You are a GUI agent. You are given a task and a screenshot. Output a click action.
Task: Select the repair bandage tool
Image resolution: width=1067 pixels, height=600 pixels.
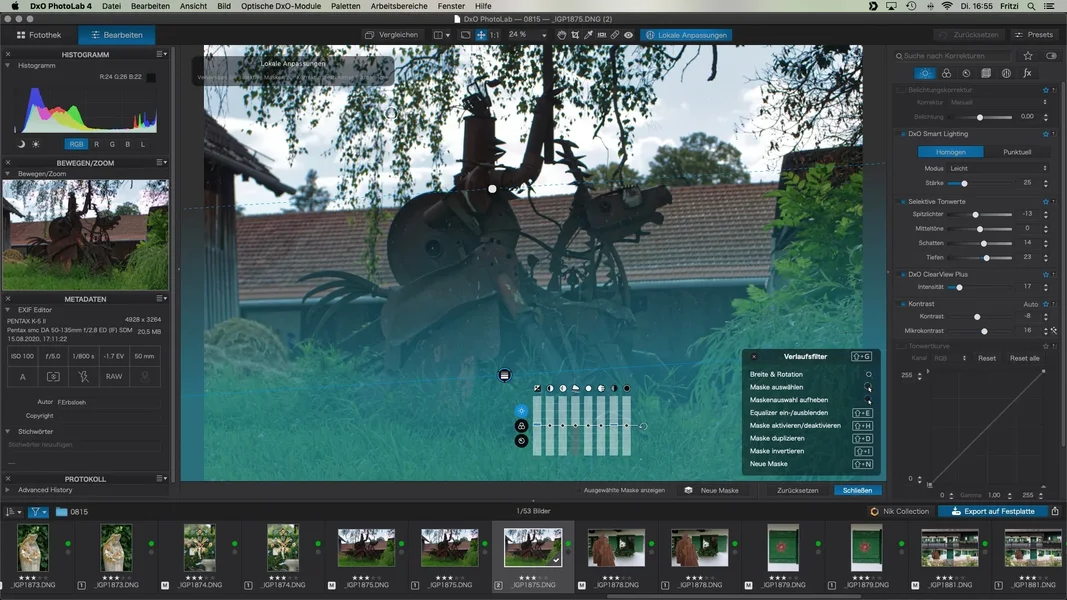click(x=614, y=35)
